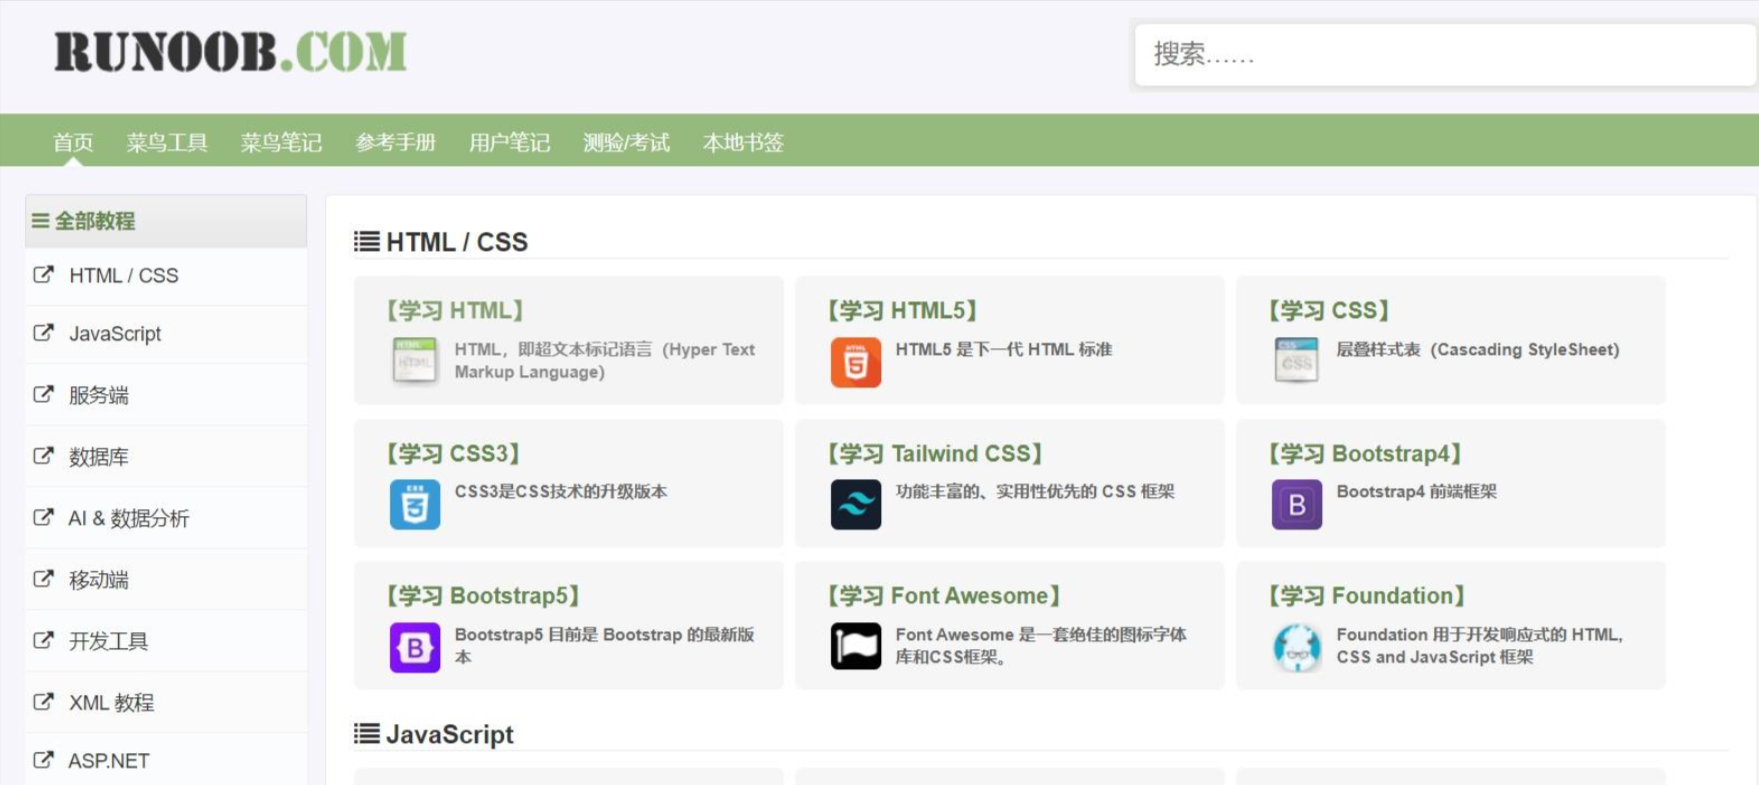Select 数据库 in sidebar
Image resolution: width=1759 pixels, height=785 pixels.
pyautogui.click(x=99, y=457)
